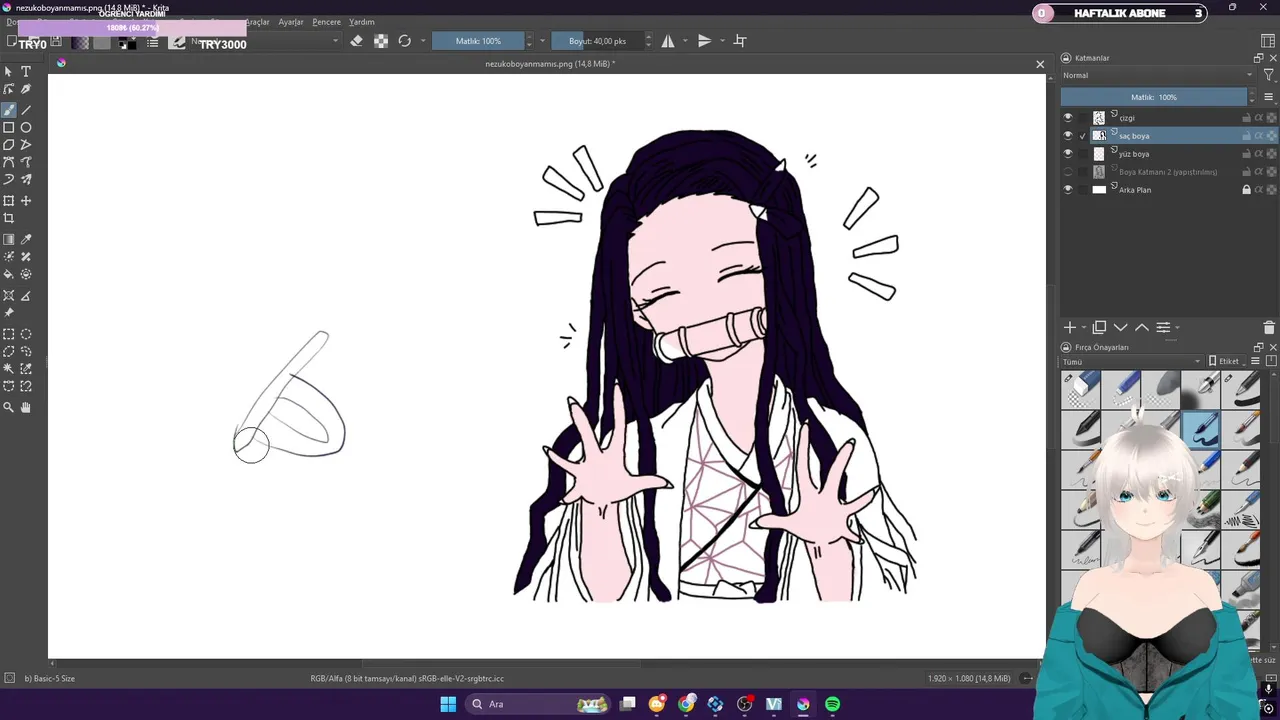Hide the saç boya layer

[1068, 136]
